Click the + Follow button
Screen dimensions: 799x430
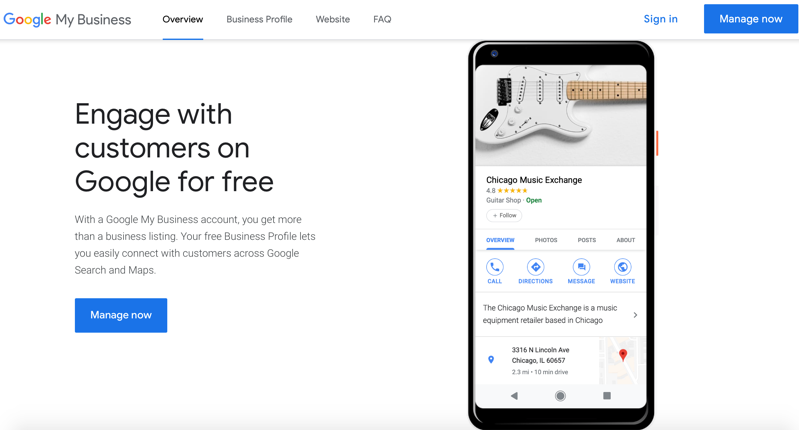tap(504, 216)
